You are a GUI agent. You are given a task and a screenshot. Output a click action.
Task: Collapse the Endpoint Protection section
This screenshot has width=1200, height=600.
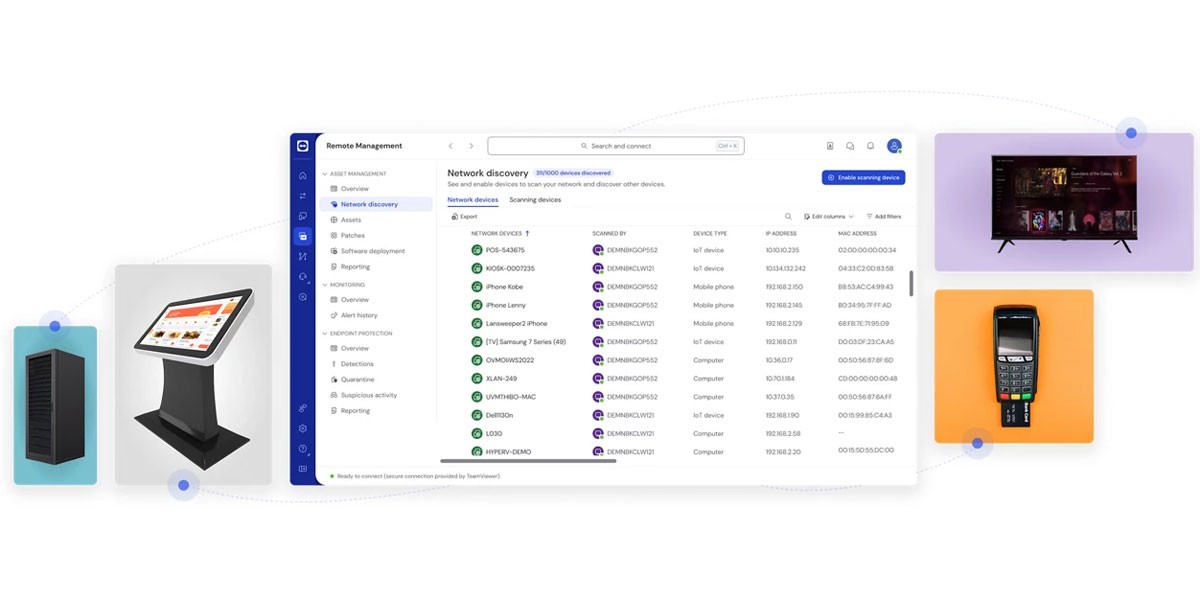(325, 333)
